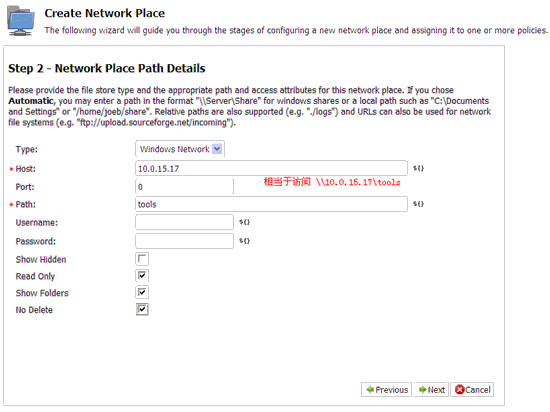This screenshot has height=412, width=550.
Task: Click the green arrow on Next button
Action: 423,390
